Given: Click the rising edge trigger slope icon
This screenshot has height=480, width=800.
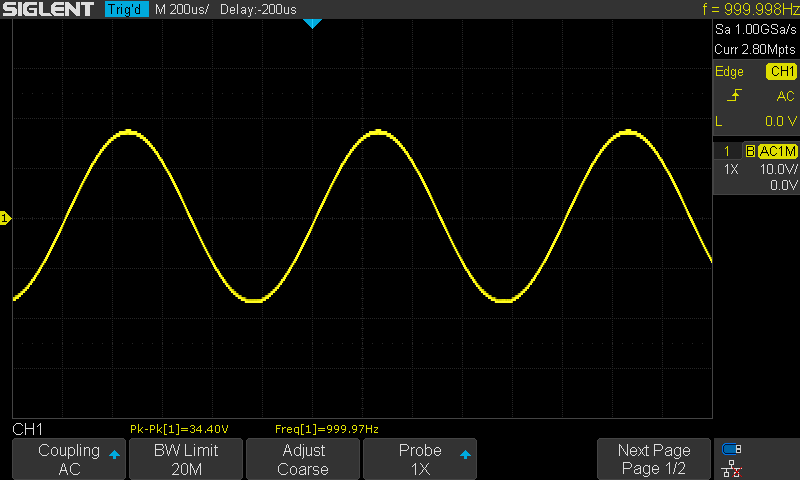Looking at the screenshot, I should click(x=734, y=95).
